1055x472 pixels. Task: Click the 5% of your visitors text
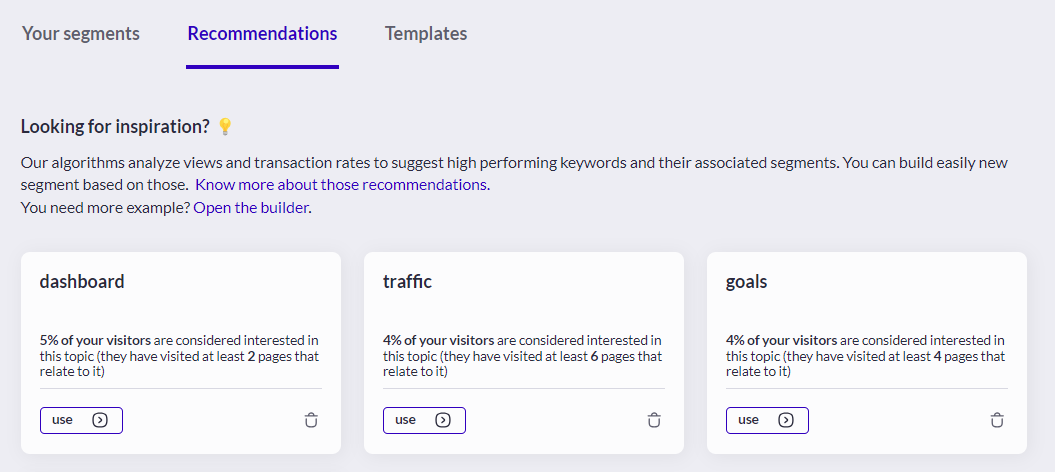coord(95,340)
